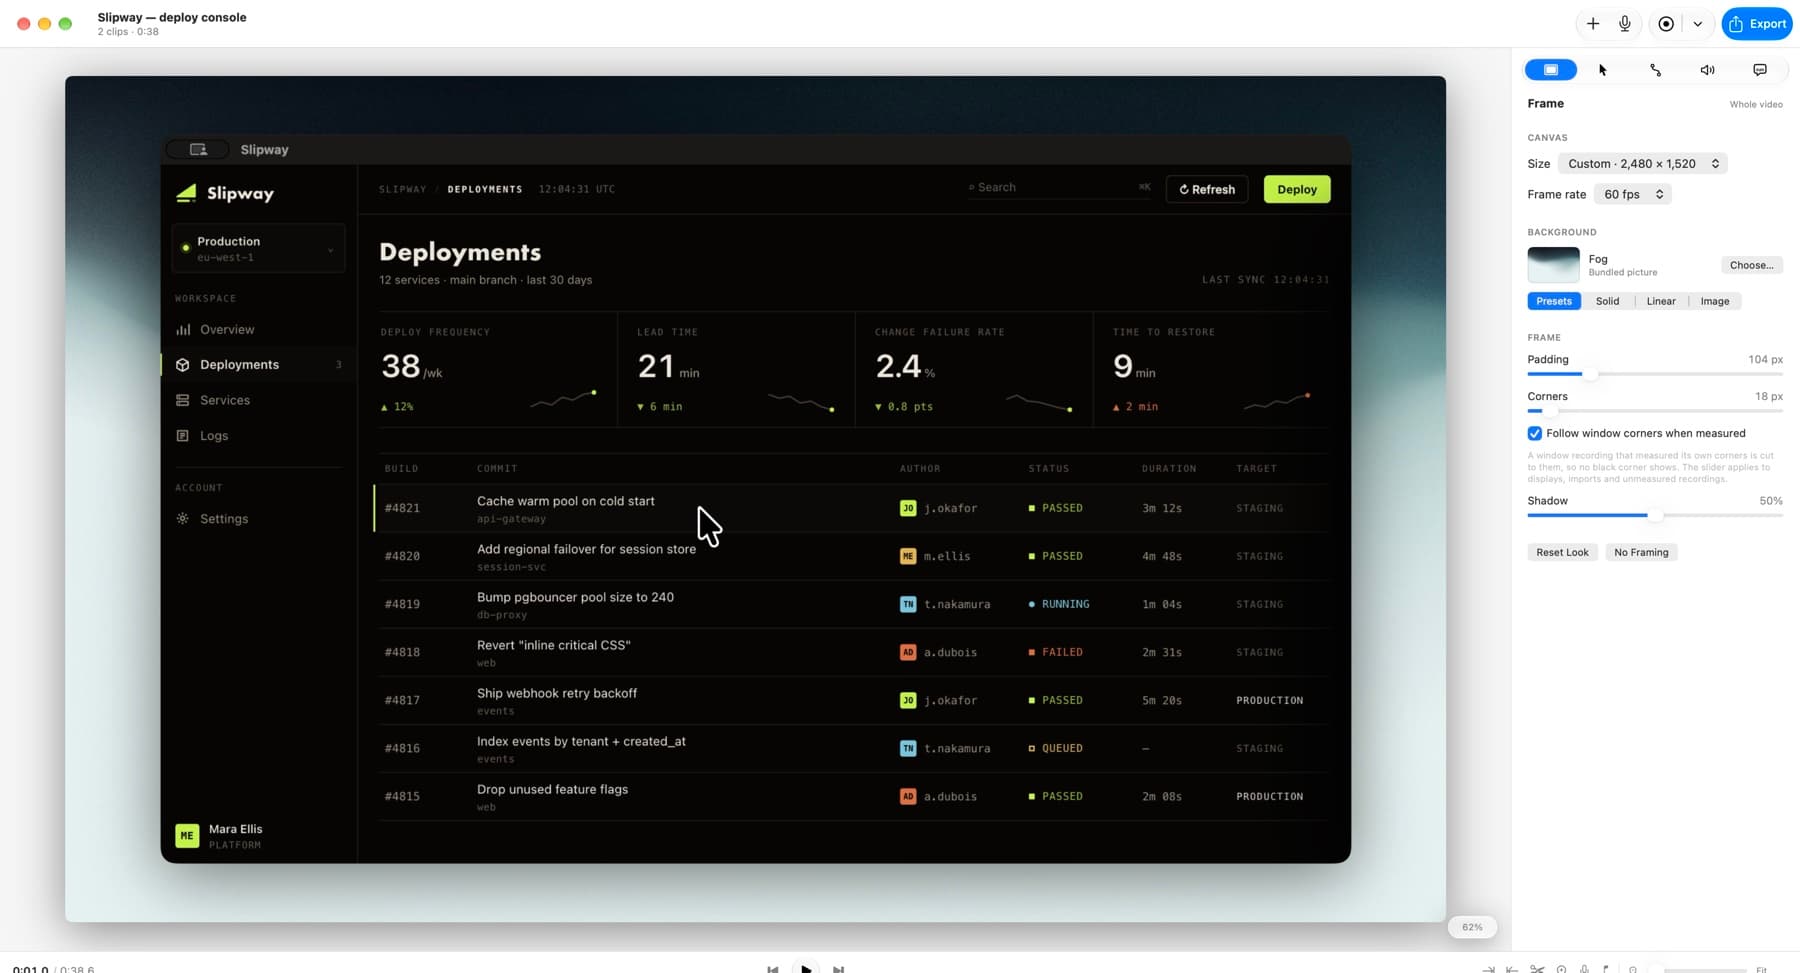Click the 62% zoom level badge

[1472, 927]
